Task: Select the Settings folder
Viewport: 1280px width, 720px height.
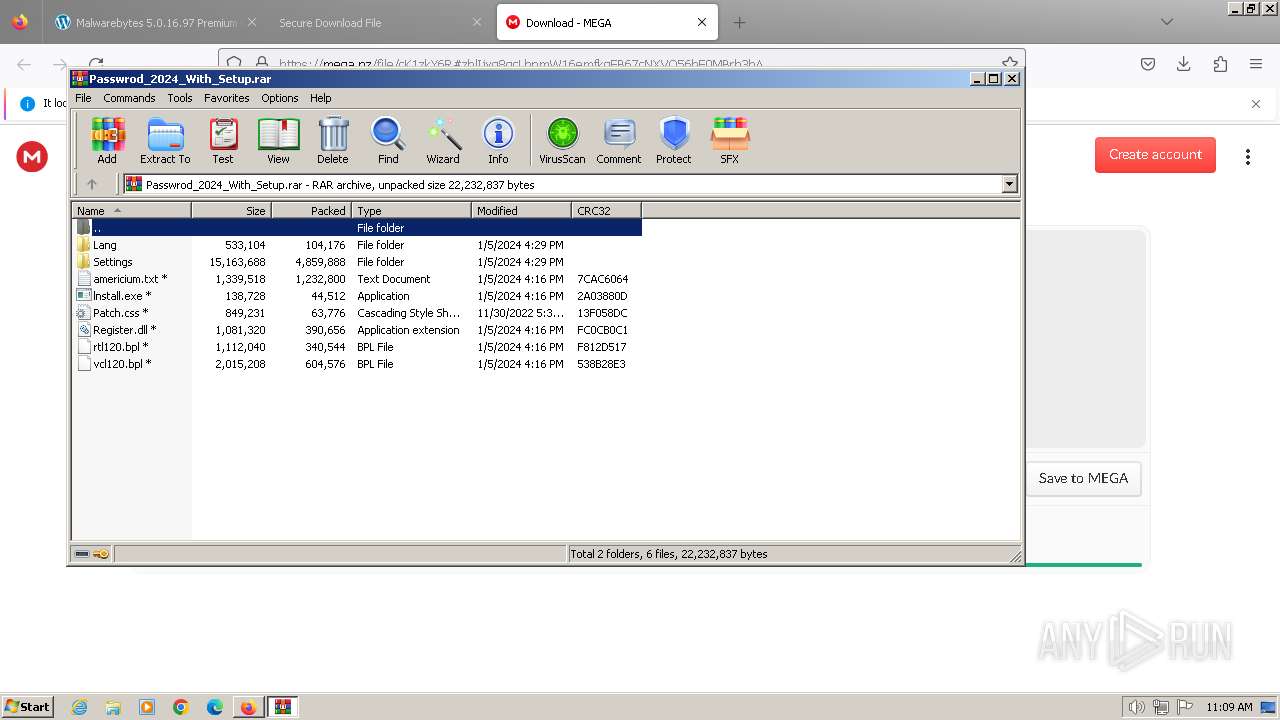Action: point(357,262)
